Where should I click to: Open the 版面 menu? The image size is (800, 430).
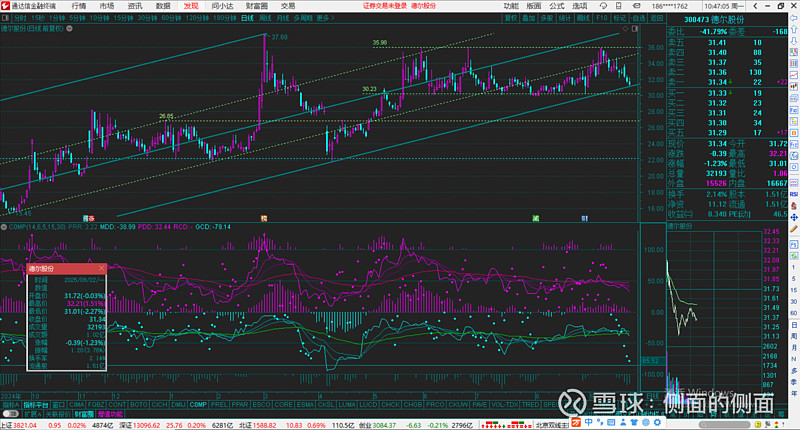click(x=534, y=6)
